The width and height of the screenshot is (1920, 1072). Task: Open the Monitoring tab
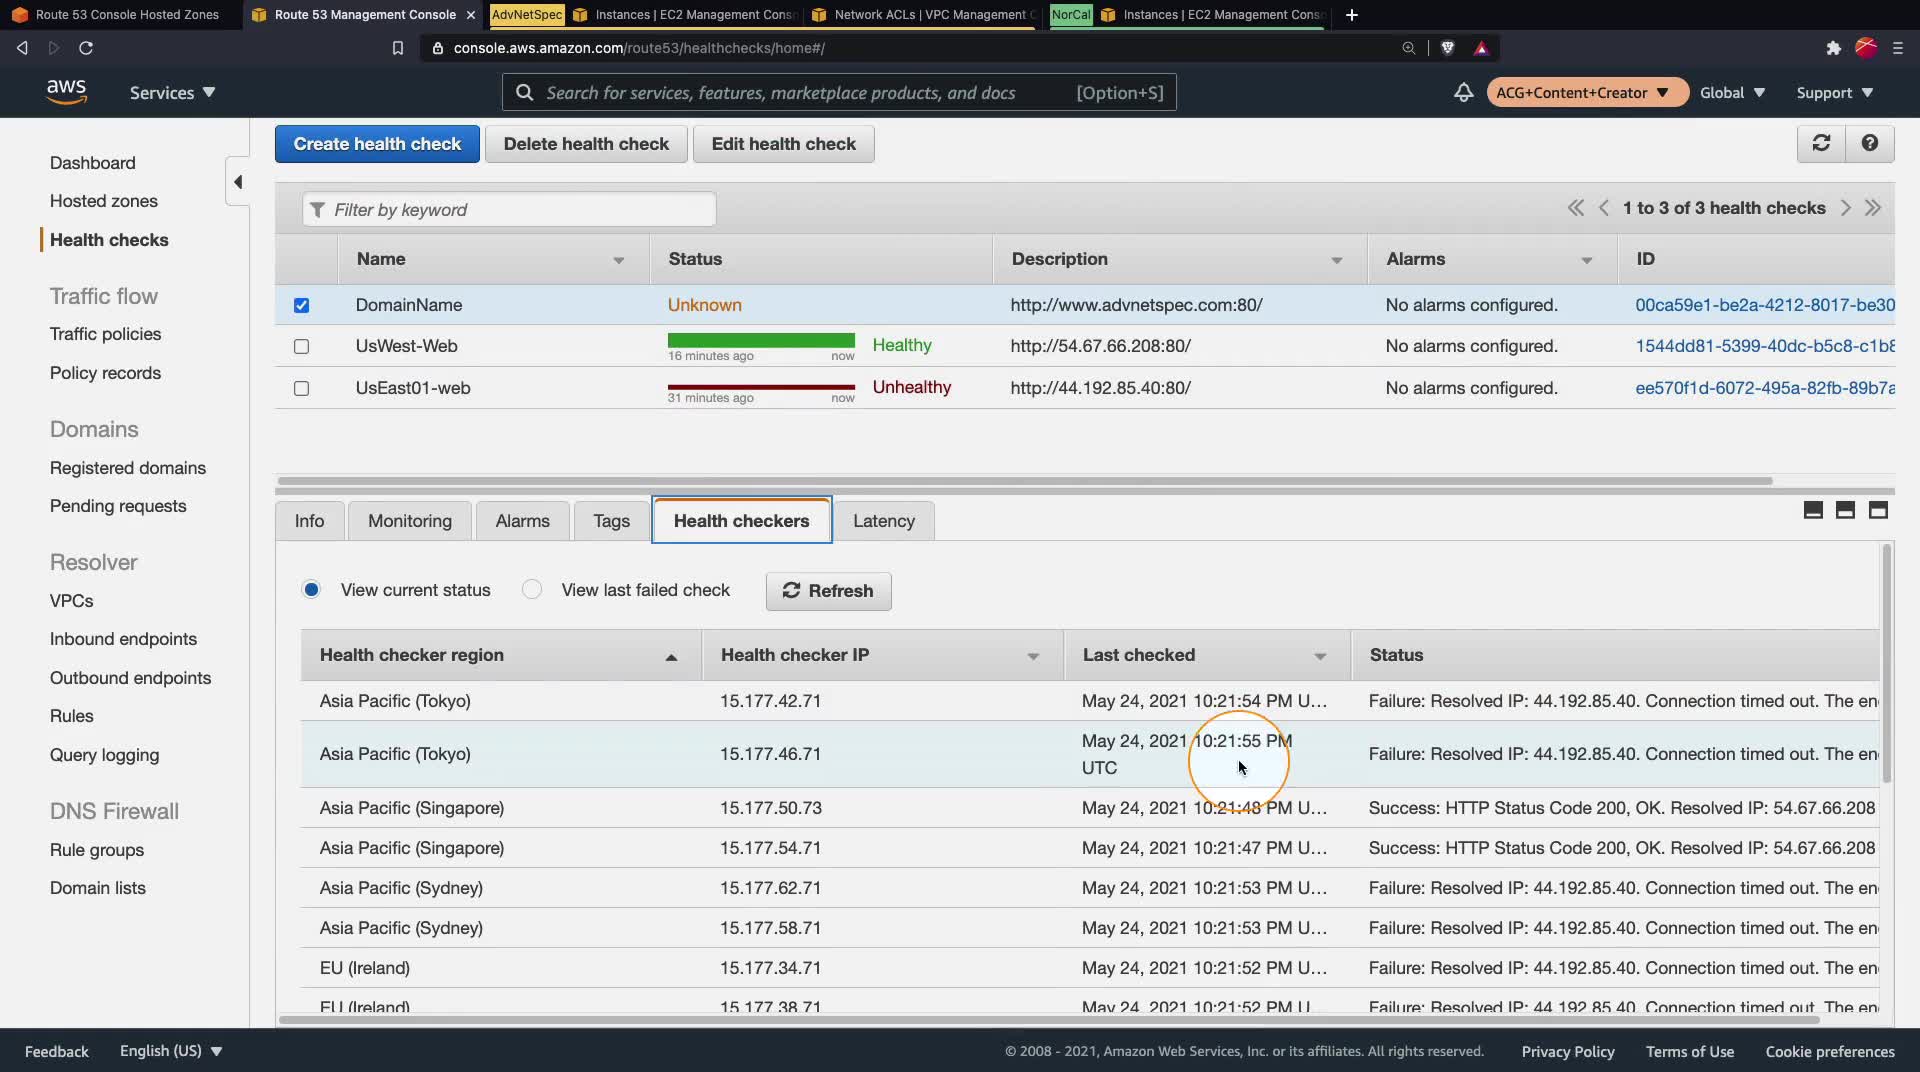(x=409, y=521)
